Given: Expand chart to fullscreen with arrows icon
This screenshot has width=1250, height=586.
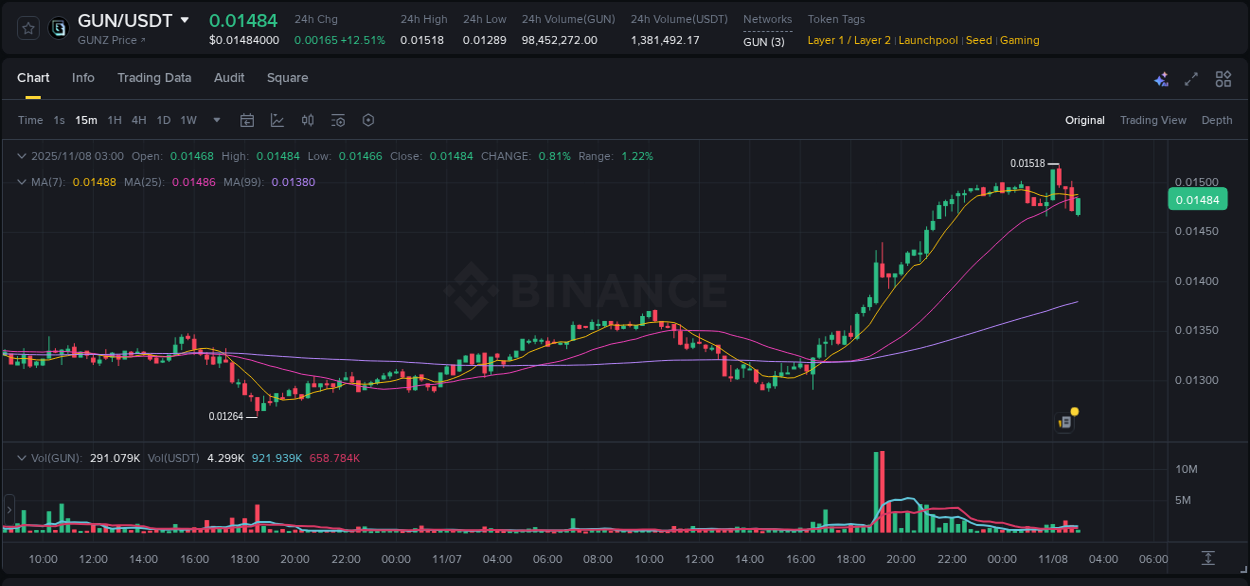Looking at the screenshot, I should pyautogui.click(x=1192, y=78).
